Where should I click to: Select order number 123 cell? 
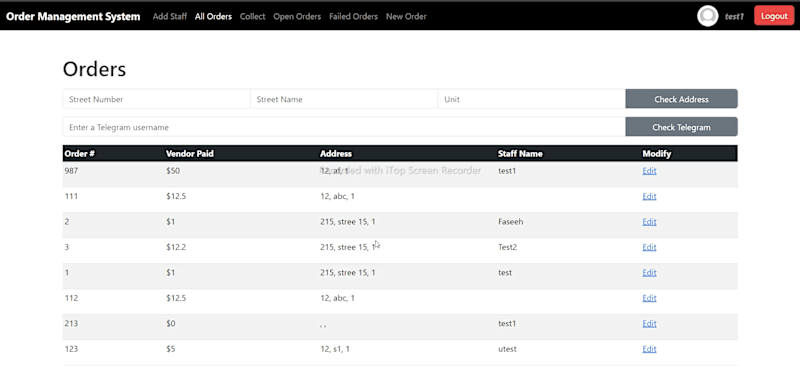[71, 349]
